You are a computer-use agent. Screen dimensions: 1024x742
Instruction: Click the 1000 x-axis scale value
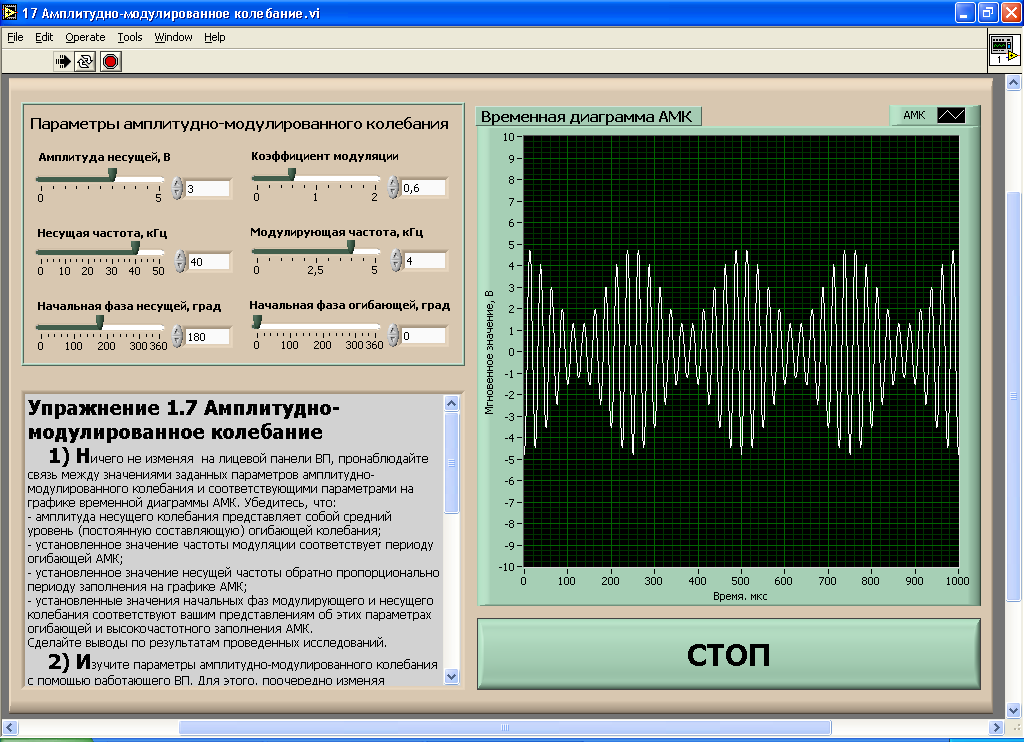tap(957, 581)
